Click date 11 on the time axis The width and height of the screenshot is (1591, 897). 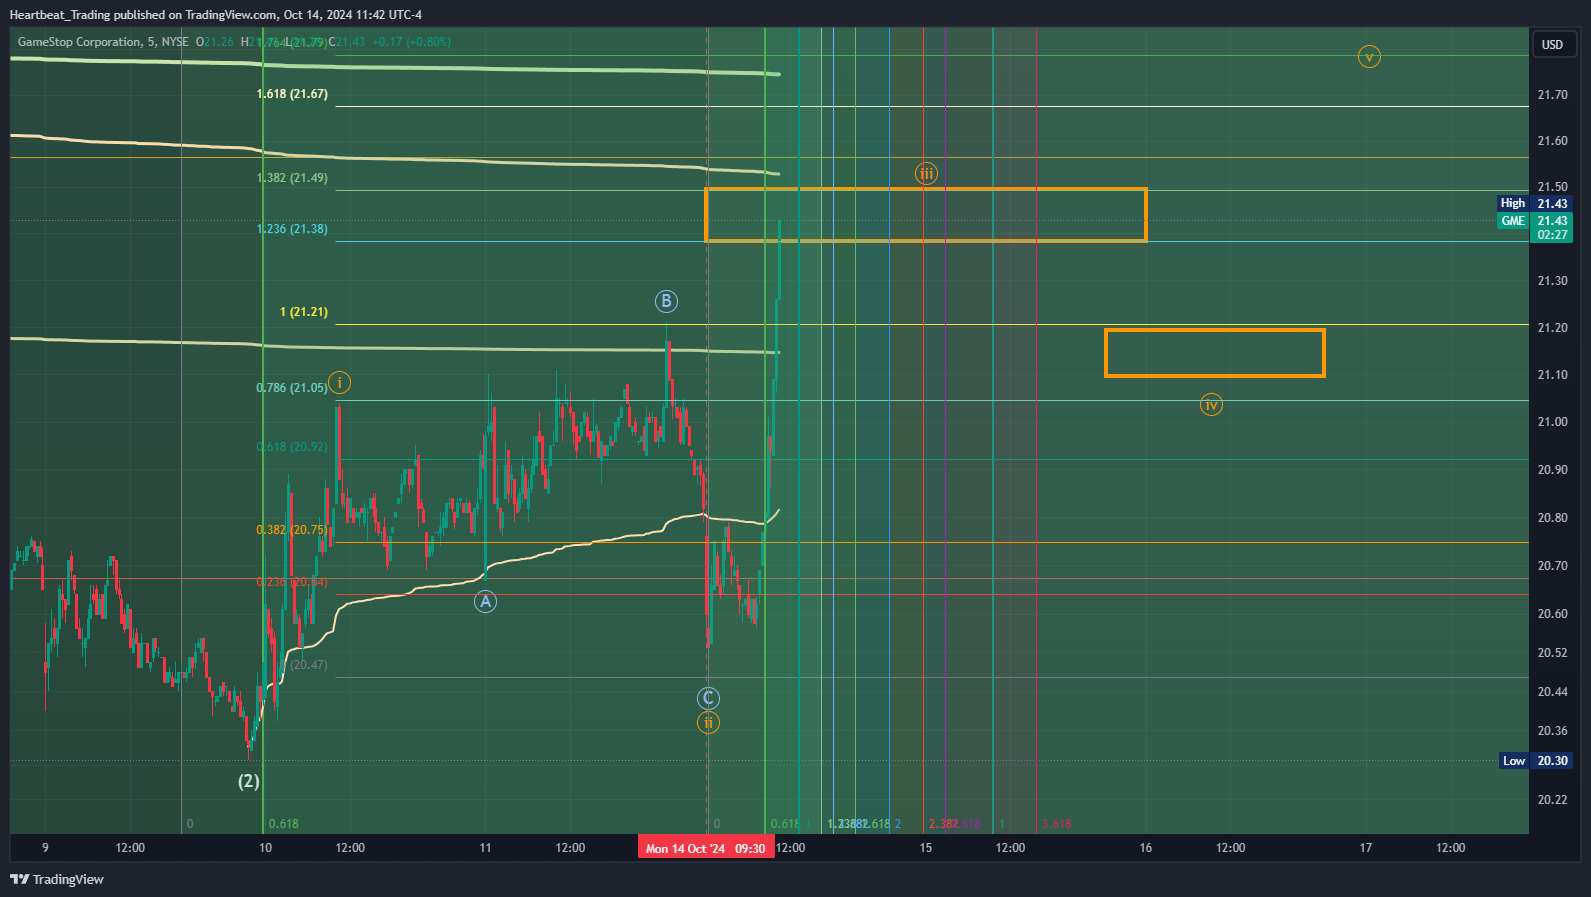pos(485,848)
